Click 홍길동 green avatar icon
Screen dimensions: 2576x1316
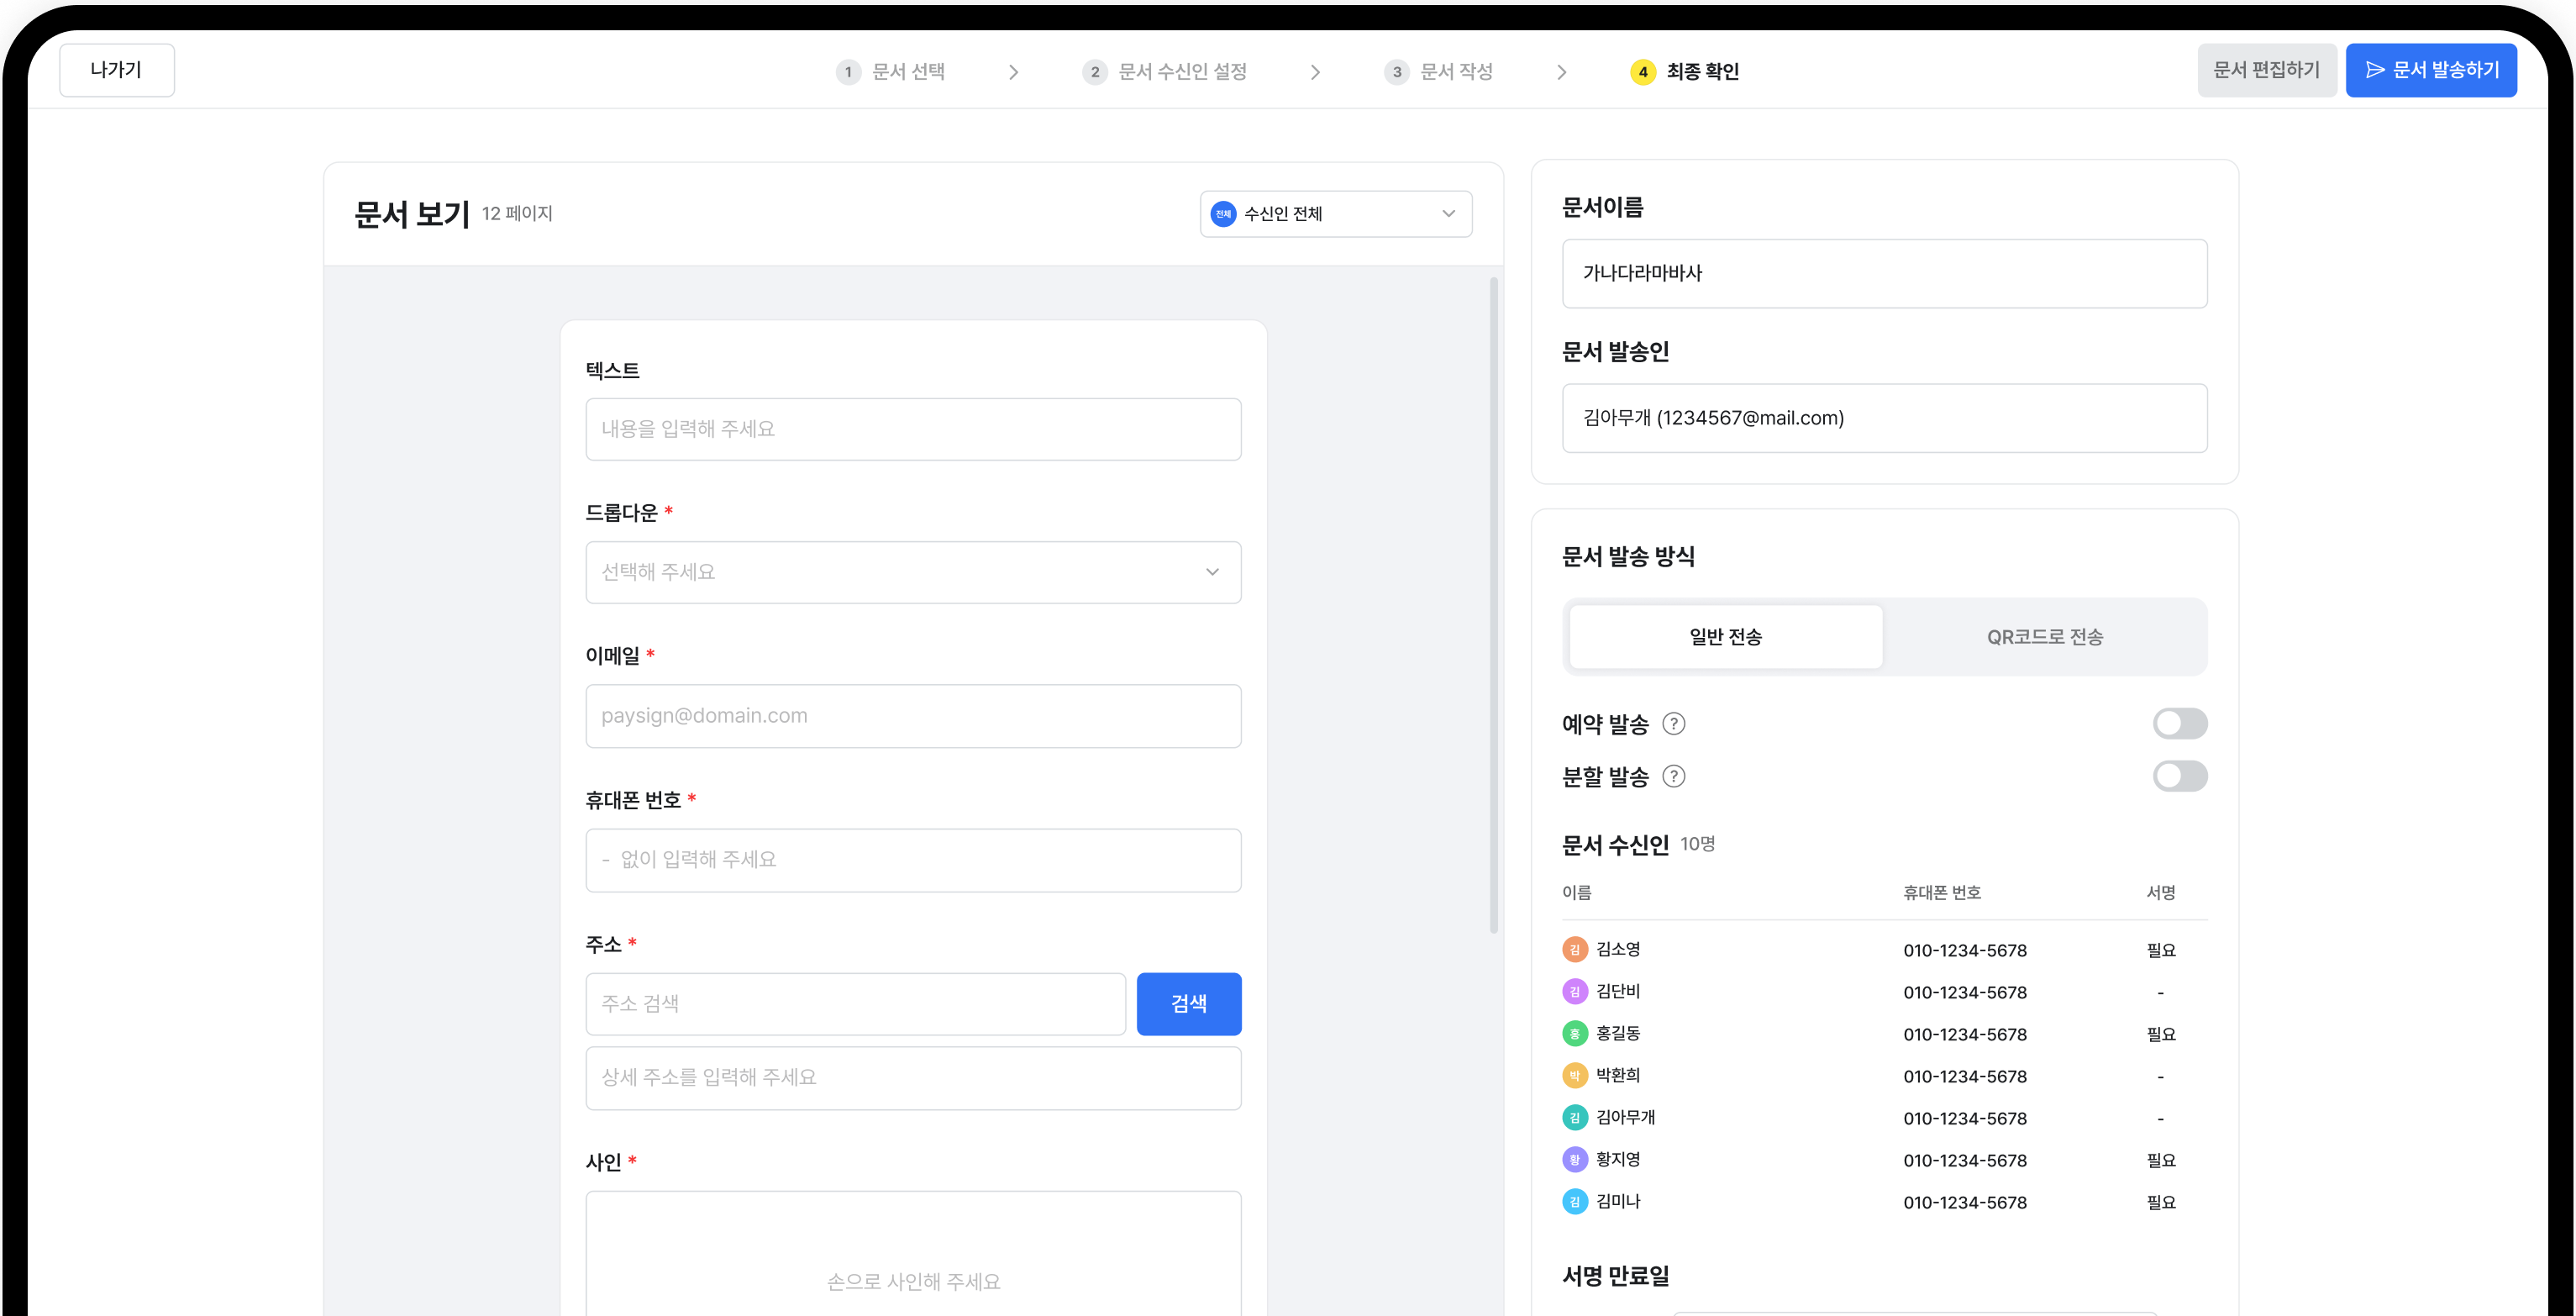(1574, 1034)
